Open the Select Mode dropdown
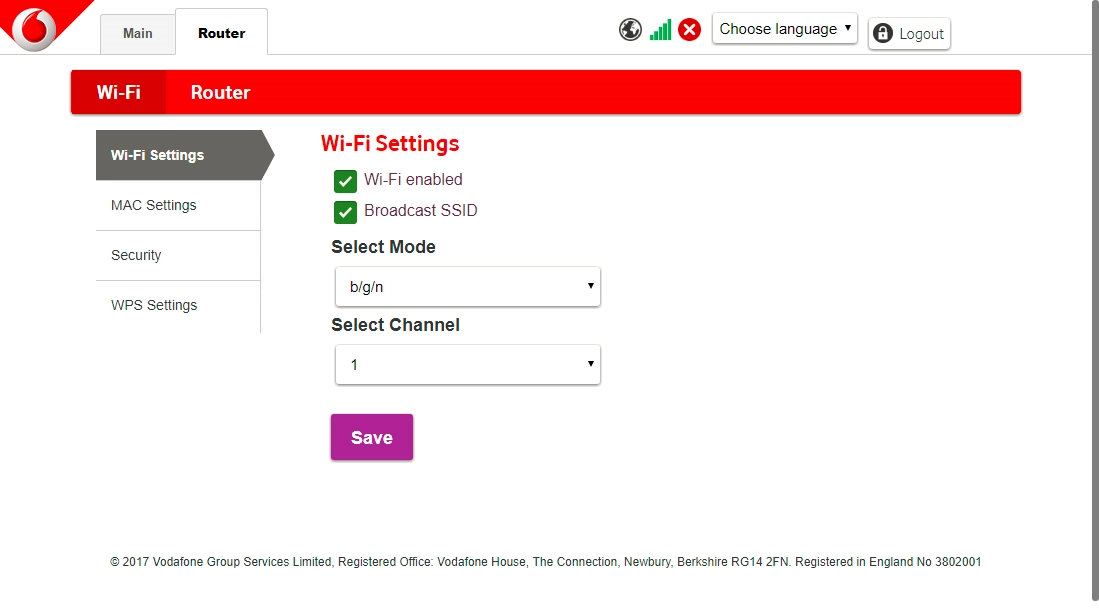 tap(467, 287)
